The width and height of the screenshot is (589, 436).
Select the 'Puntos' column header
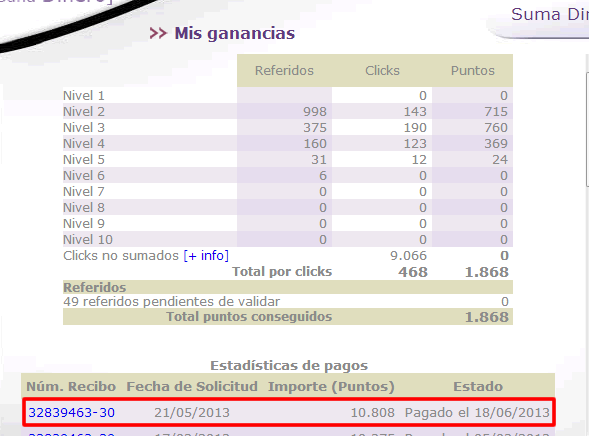(x=473, y=71)
